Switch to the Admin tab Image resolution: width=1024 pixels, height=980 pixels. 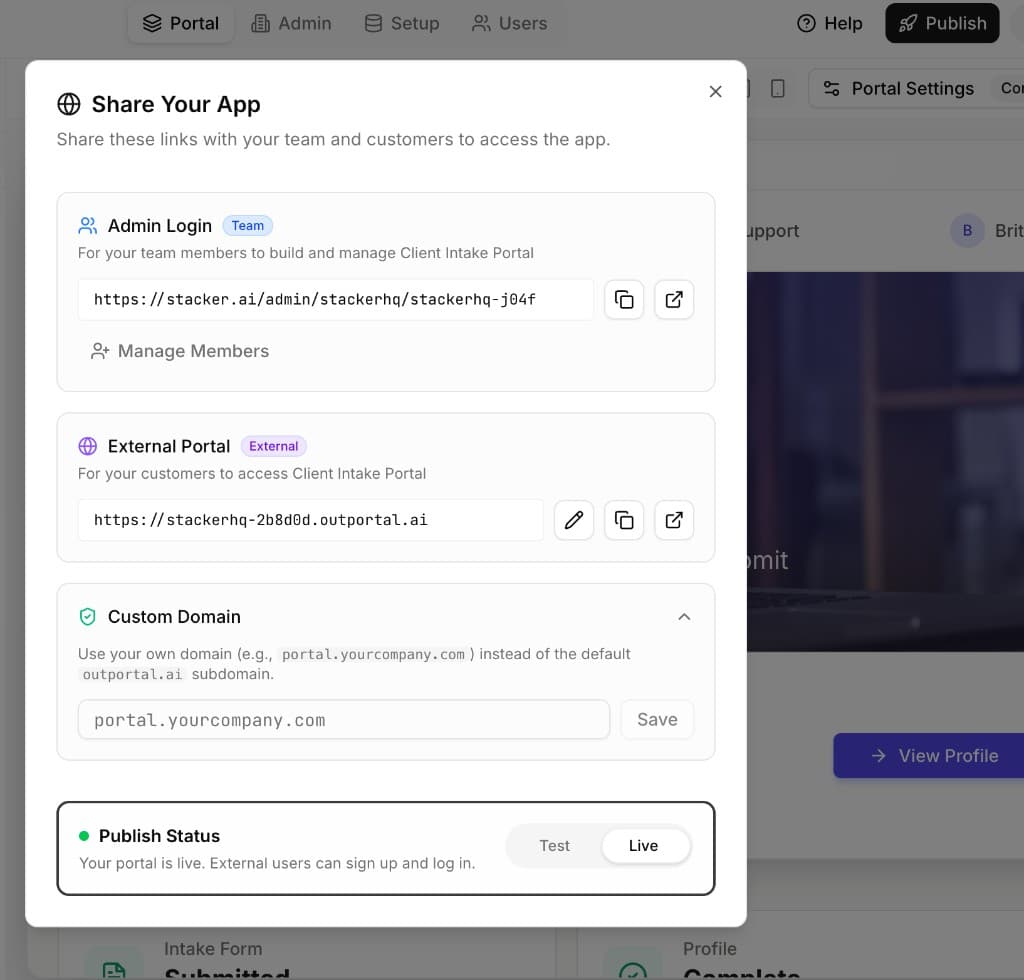tap(291, 23)
